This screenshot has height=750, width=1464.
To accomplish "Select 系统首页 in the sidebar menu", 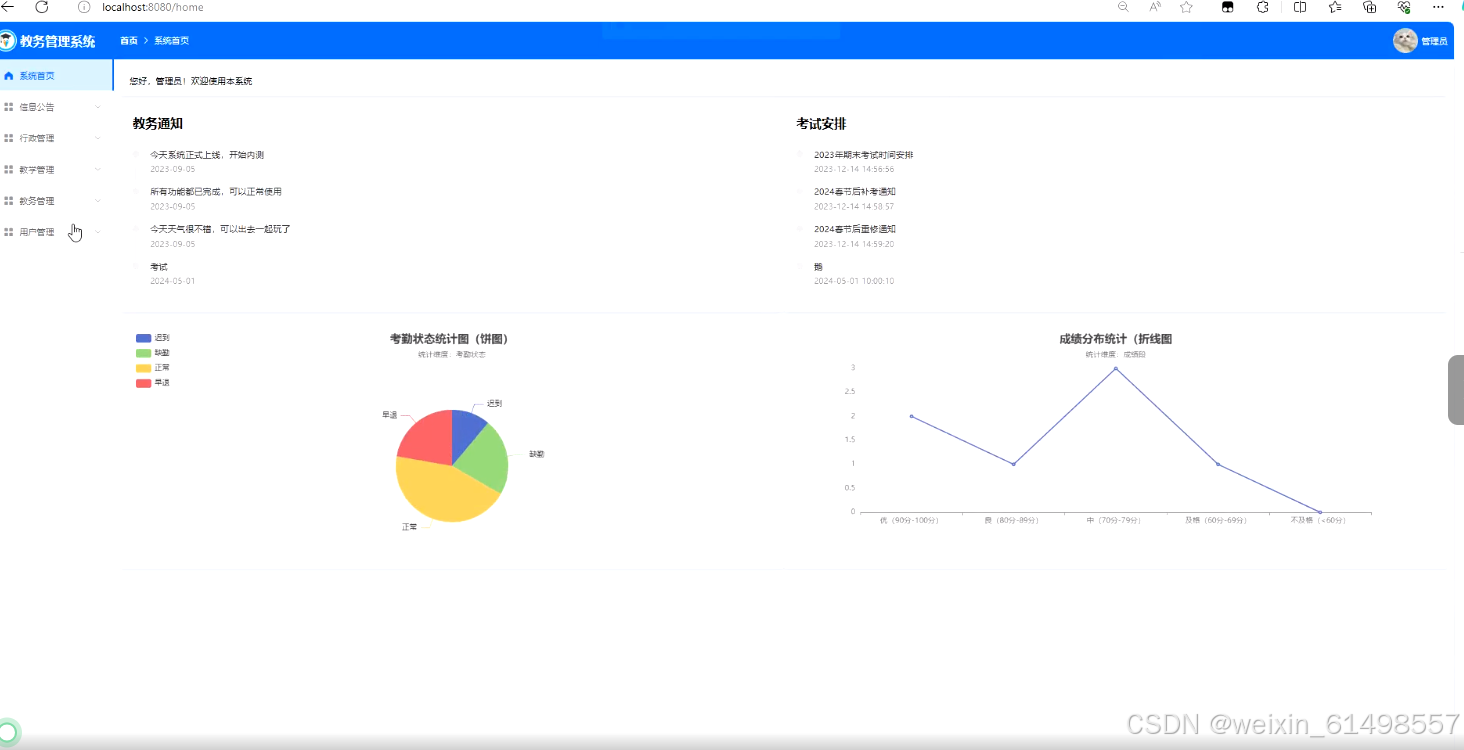I will coord(38,75).
